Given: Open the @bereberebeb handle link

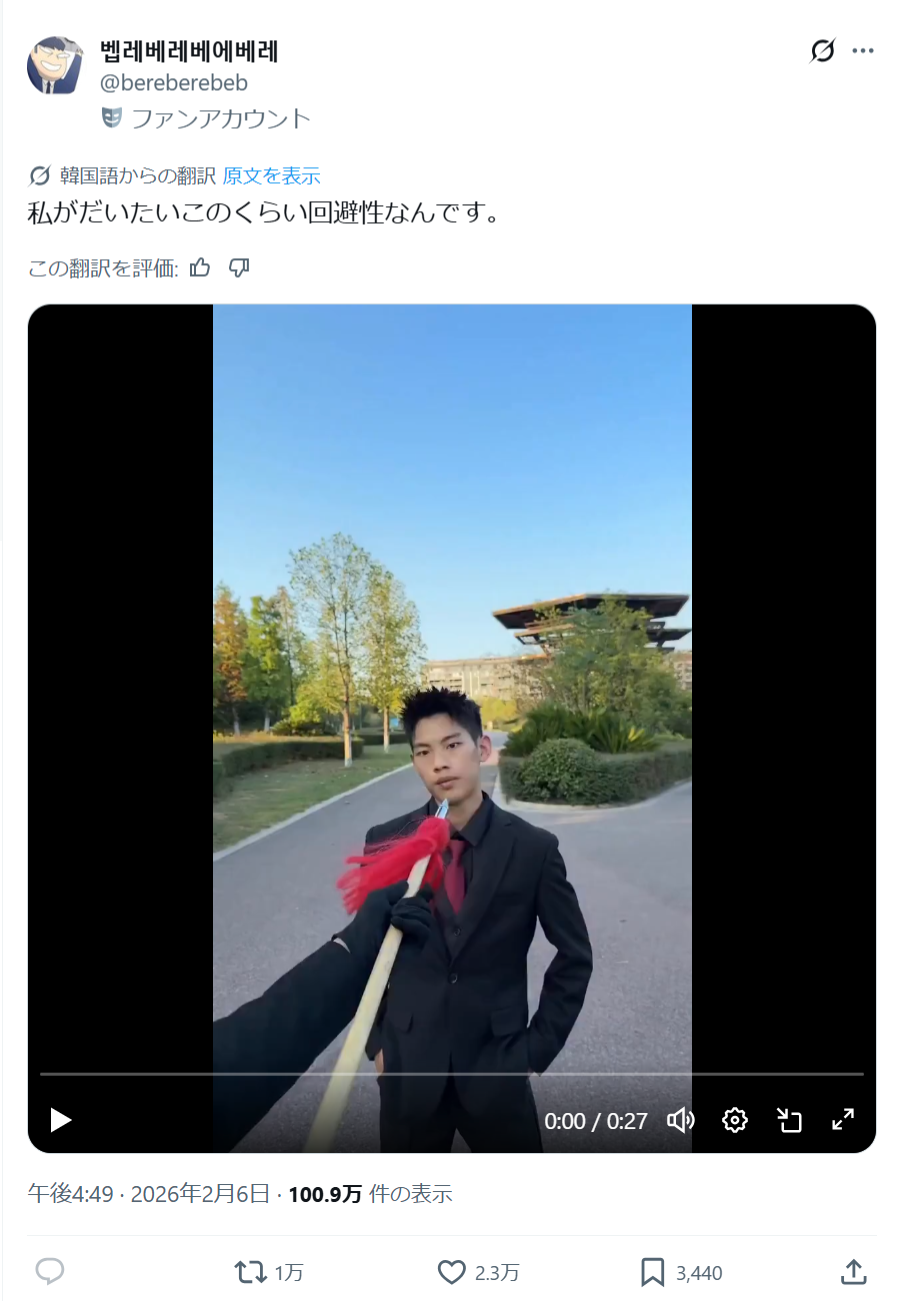Looking at the screenshot, I should (174, 83).
